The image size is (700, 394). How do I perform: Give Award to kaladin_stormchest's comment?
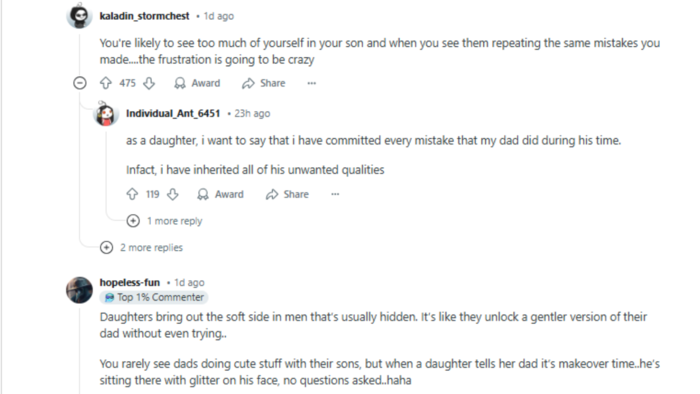click(197, 83)
